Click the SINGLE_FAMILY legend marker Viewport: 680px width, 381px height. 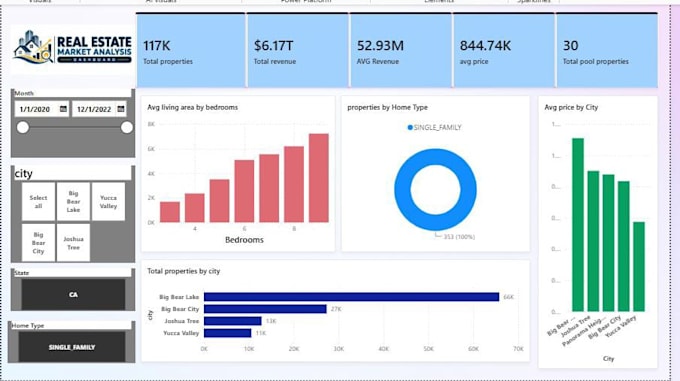pyautogui.click(x=410, y=127)
